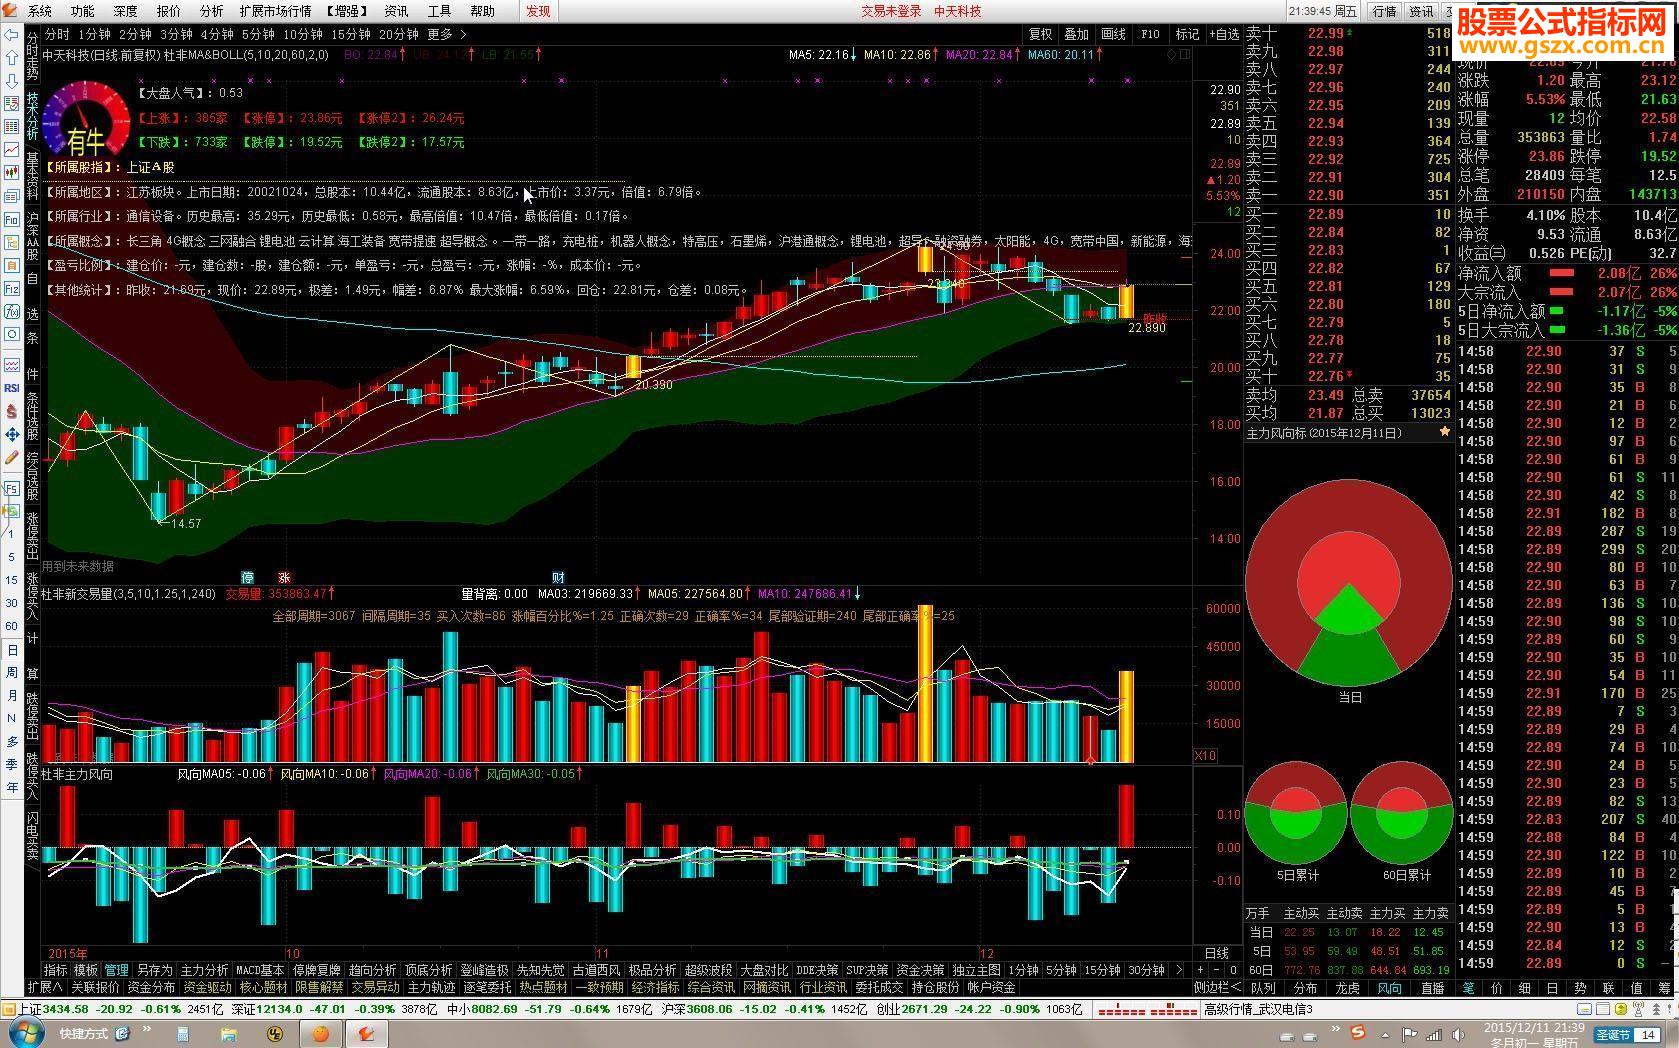Open the 帮助 menu

click(482, 11)
